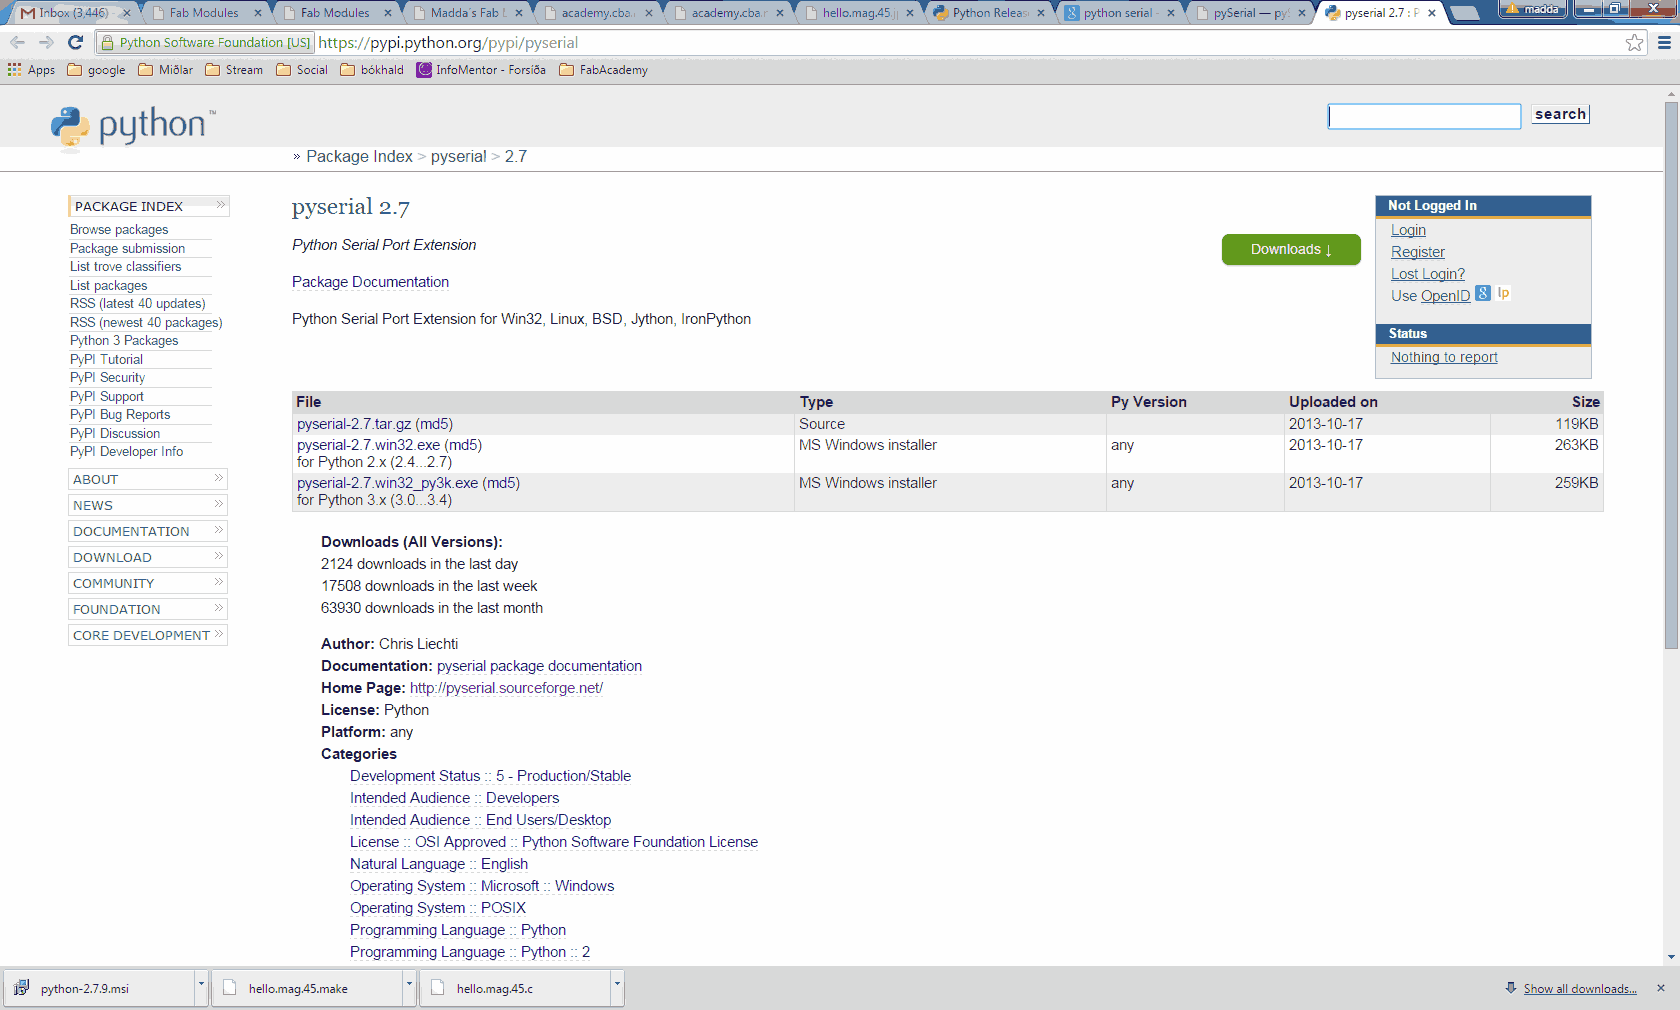Open Browse packages in sidebar
This screenshot has height=1010, width=1680.
pos(119,230)
